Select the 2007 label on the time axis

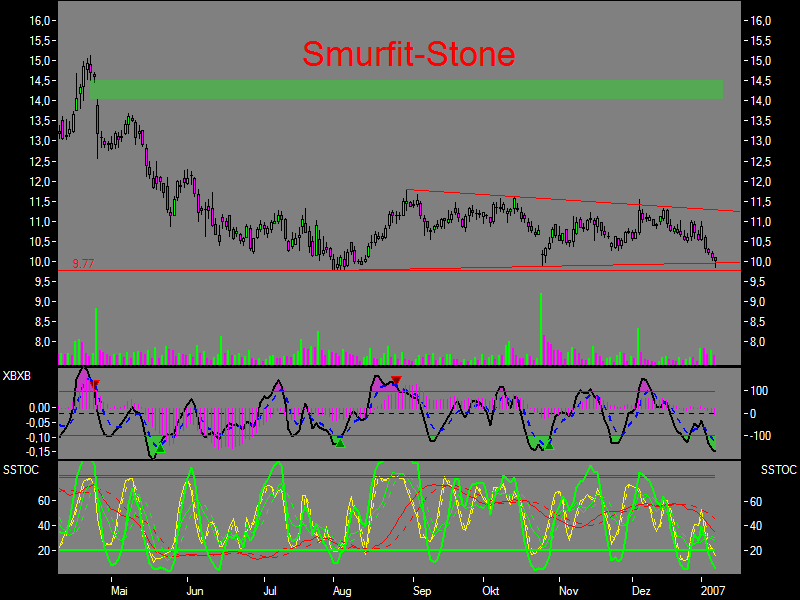coord(713,591)
